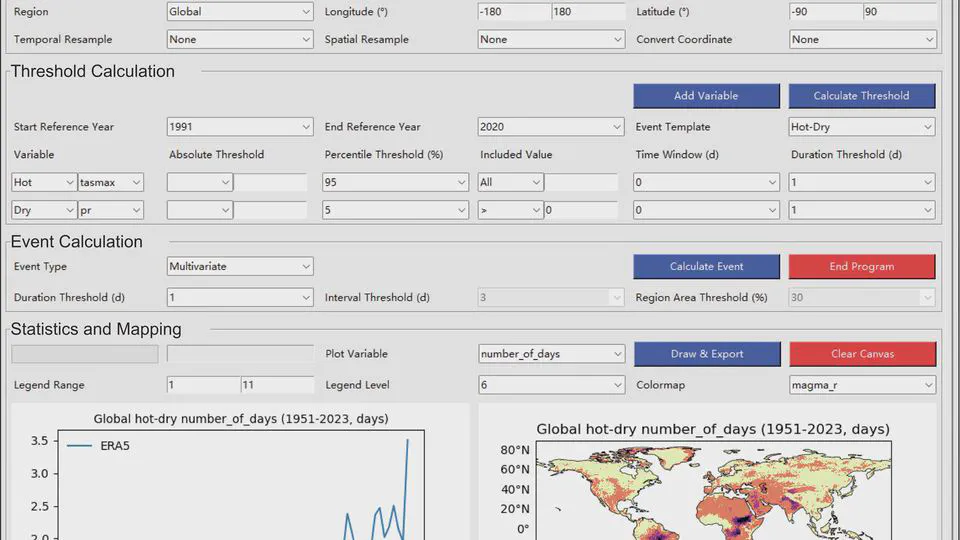Open the Temporal Resample dropdown
Image resolution: width=960 pixels, height=540 pixels.
click(240, 40)
